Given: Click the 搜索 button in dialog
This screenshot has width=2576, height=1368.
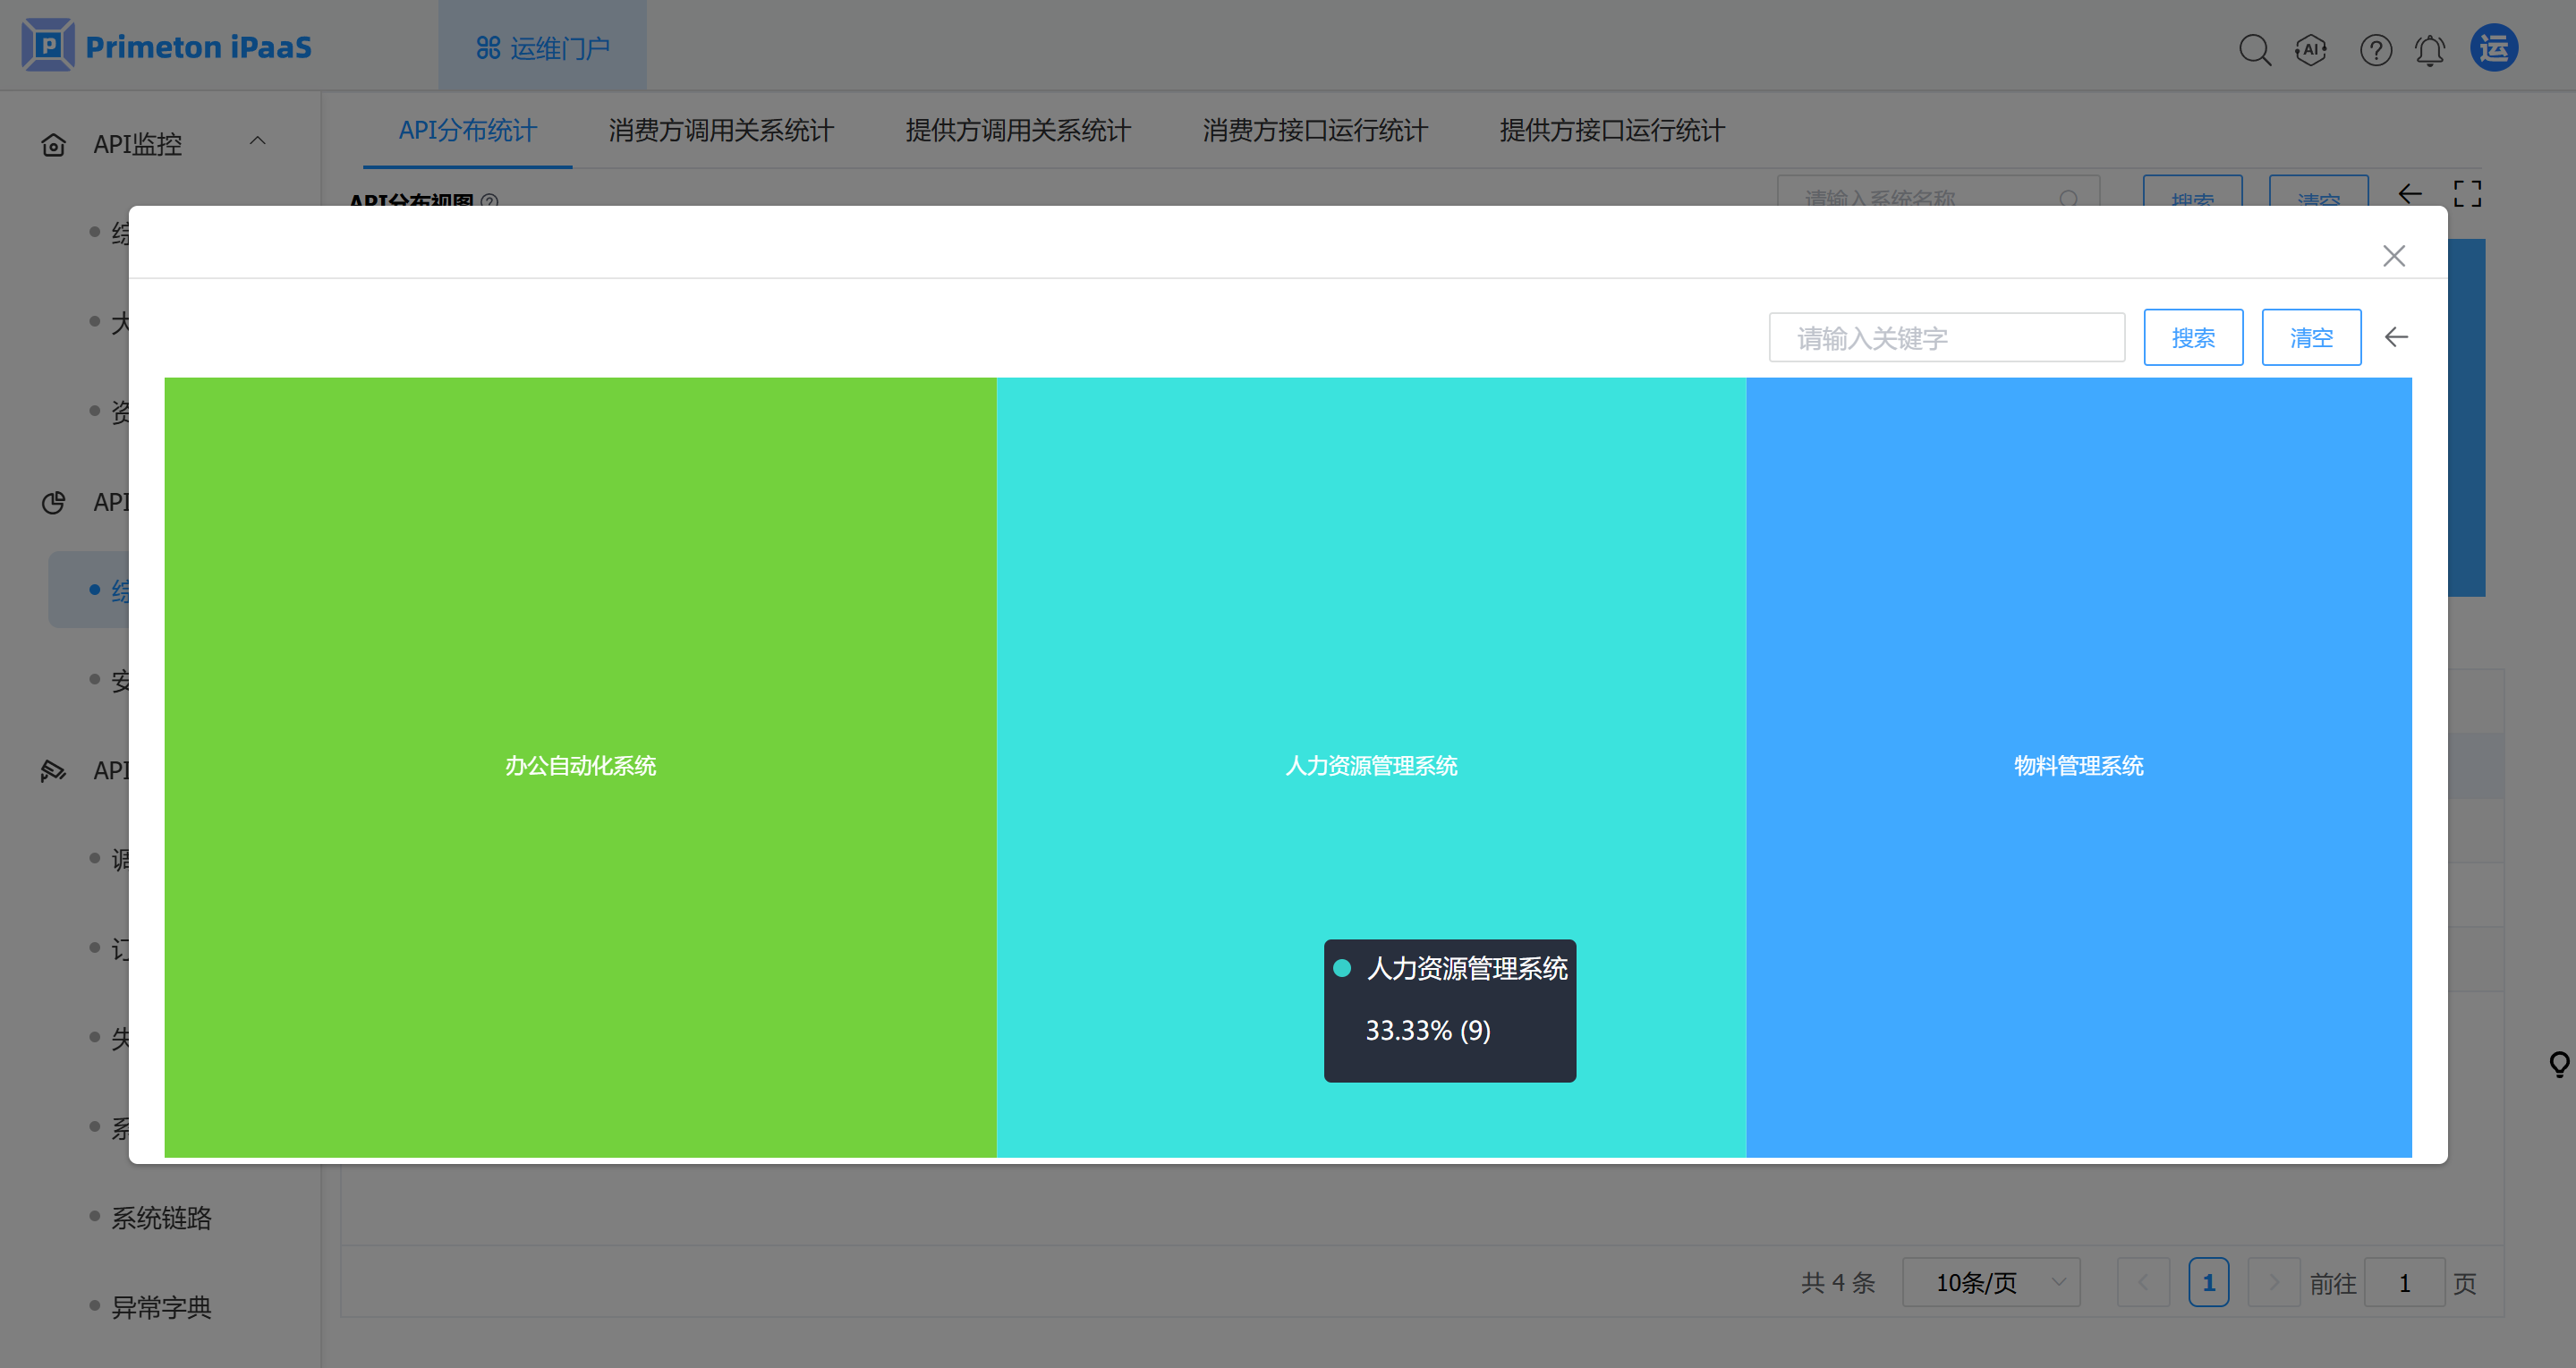Looking at the screenshot, I should pyautogui.click(x=2192, y=338).
